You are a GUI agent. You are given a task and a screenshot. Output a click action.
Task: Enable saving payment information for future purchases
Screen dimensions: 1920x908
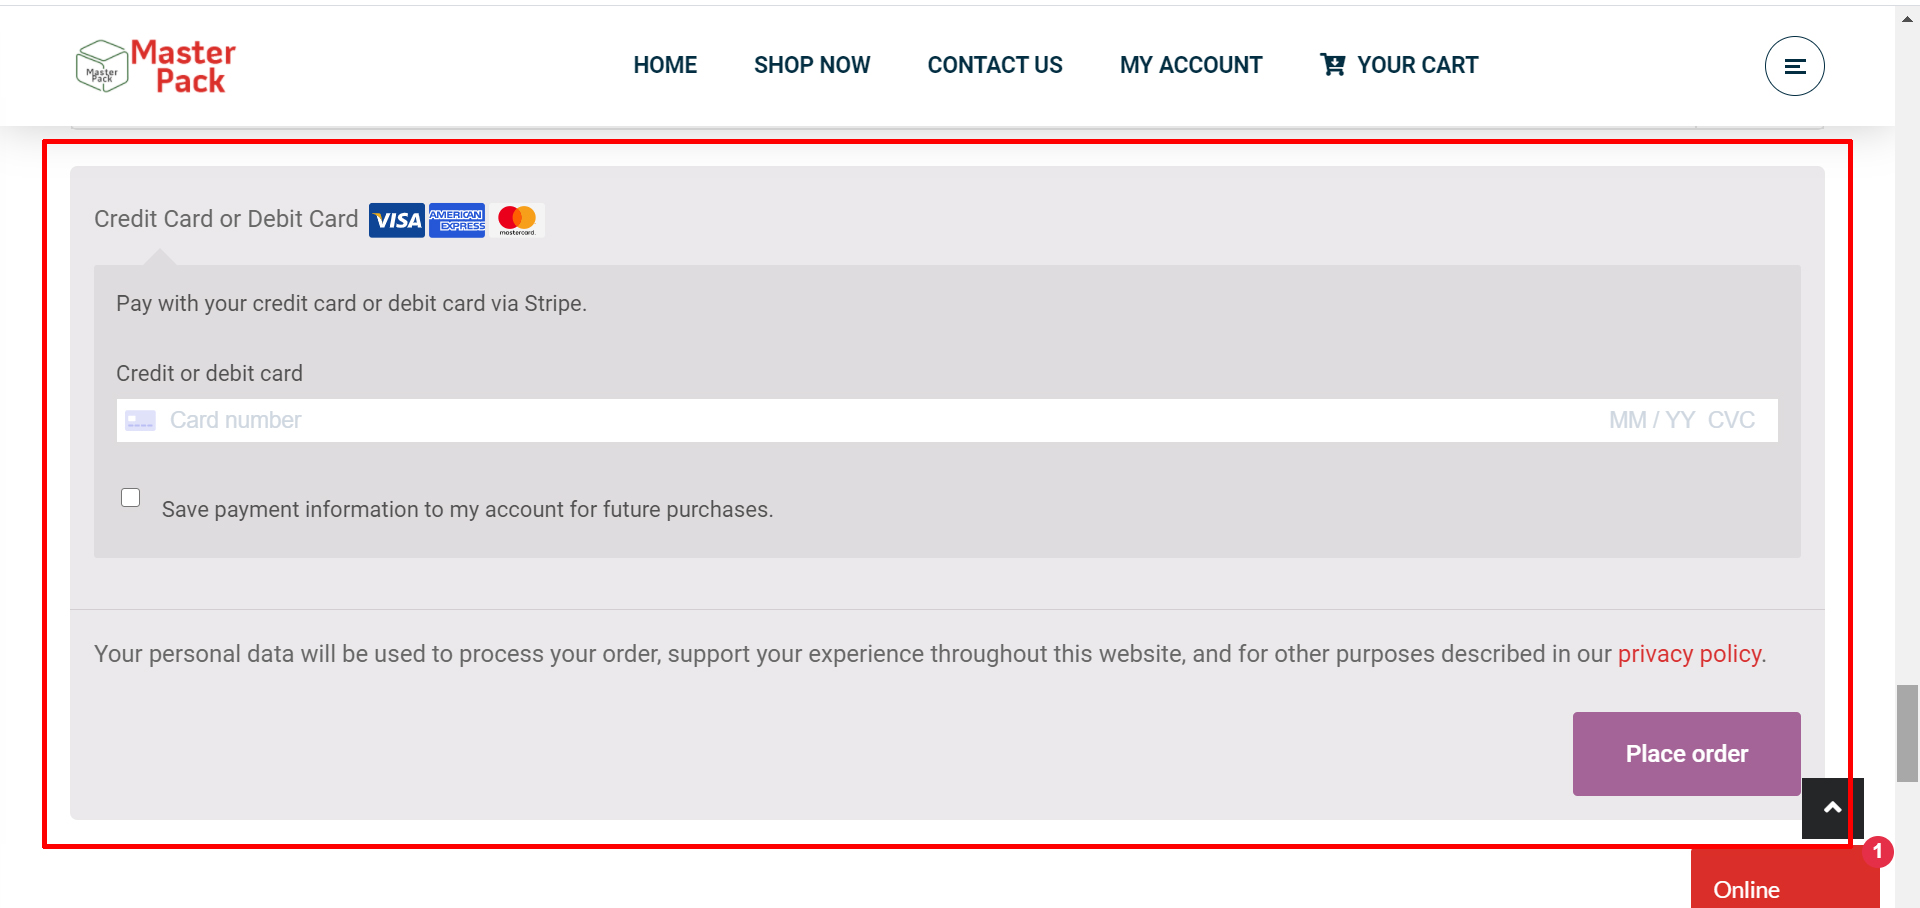pos(130,497)
